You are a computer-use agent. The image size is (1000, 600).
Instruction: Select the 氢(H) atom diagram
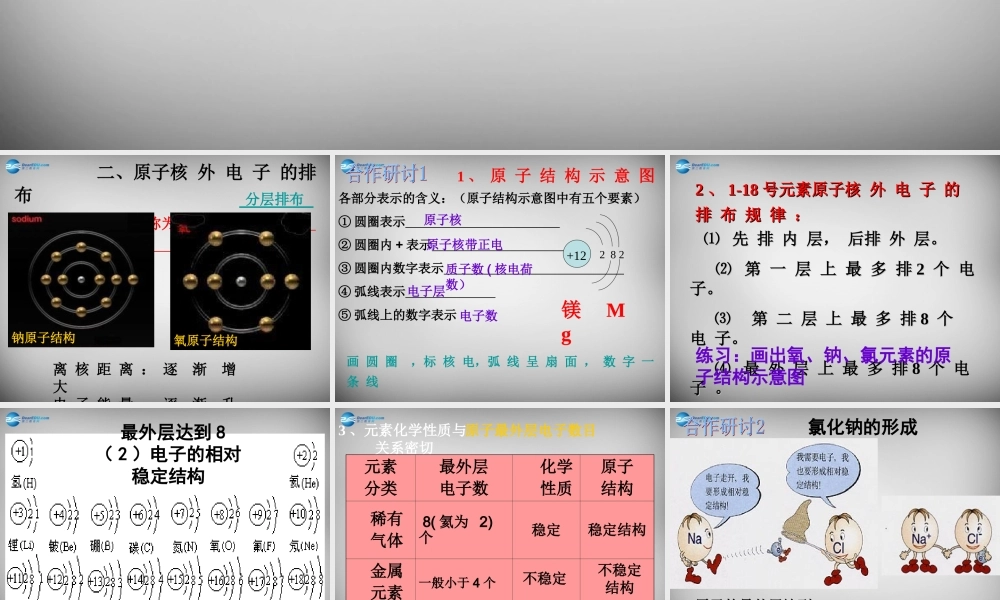tap(23, 463)
